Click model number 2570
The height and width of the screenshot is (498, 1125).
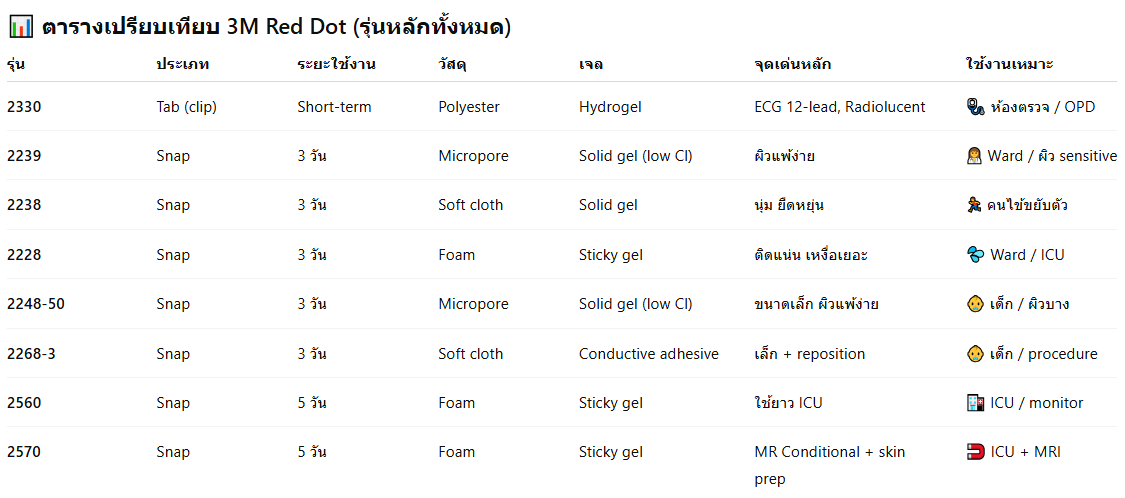24,452
